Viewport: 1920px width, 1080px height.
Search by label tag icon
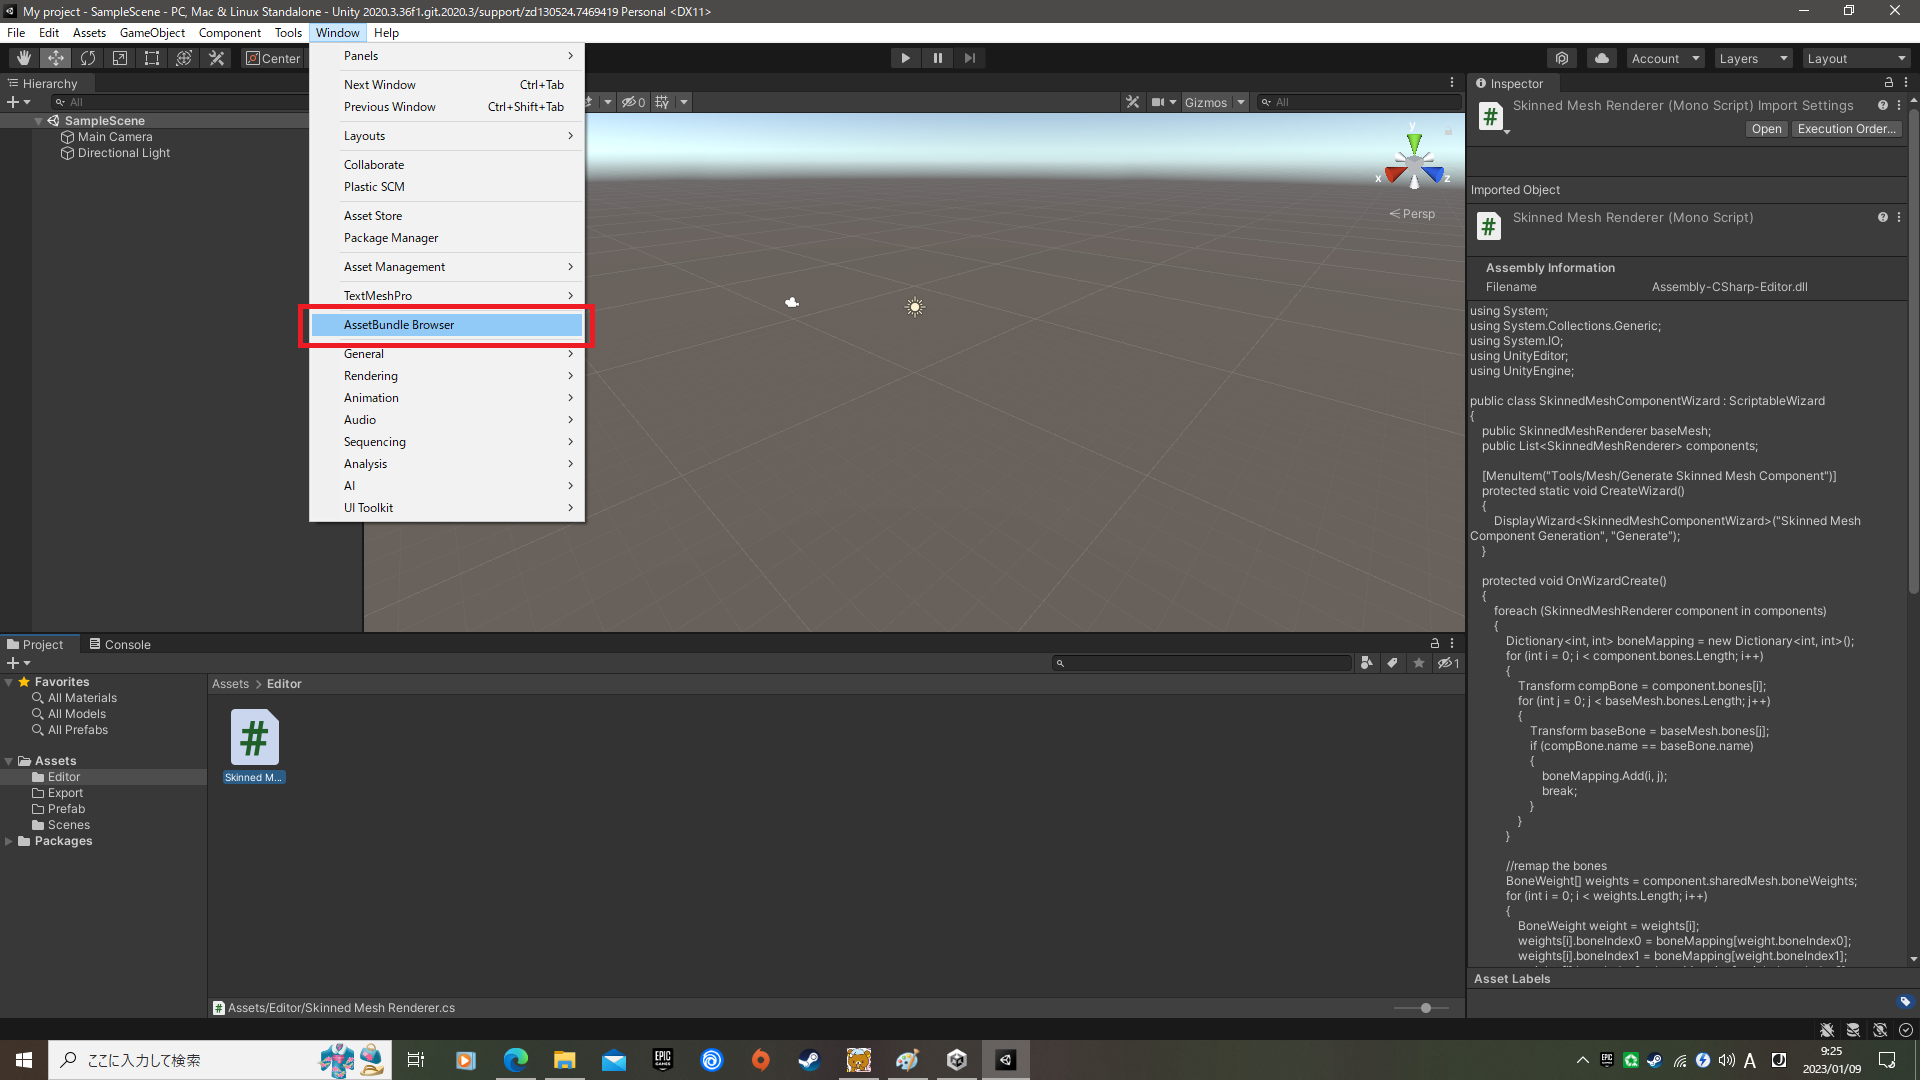[1392, 663]
